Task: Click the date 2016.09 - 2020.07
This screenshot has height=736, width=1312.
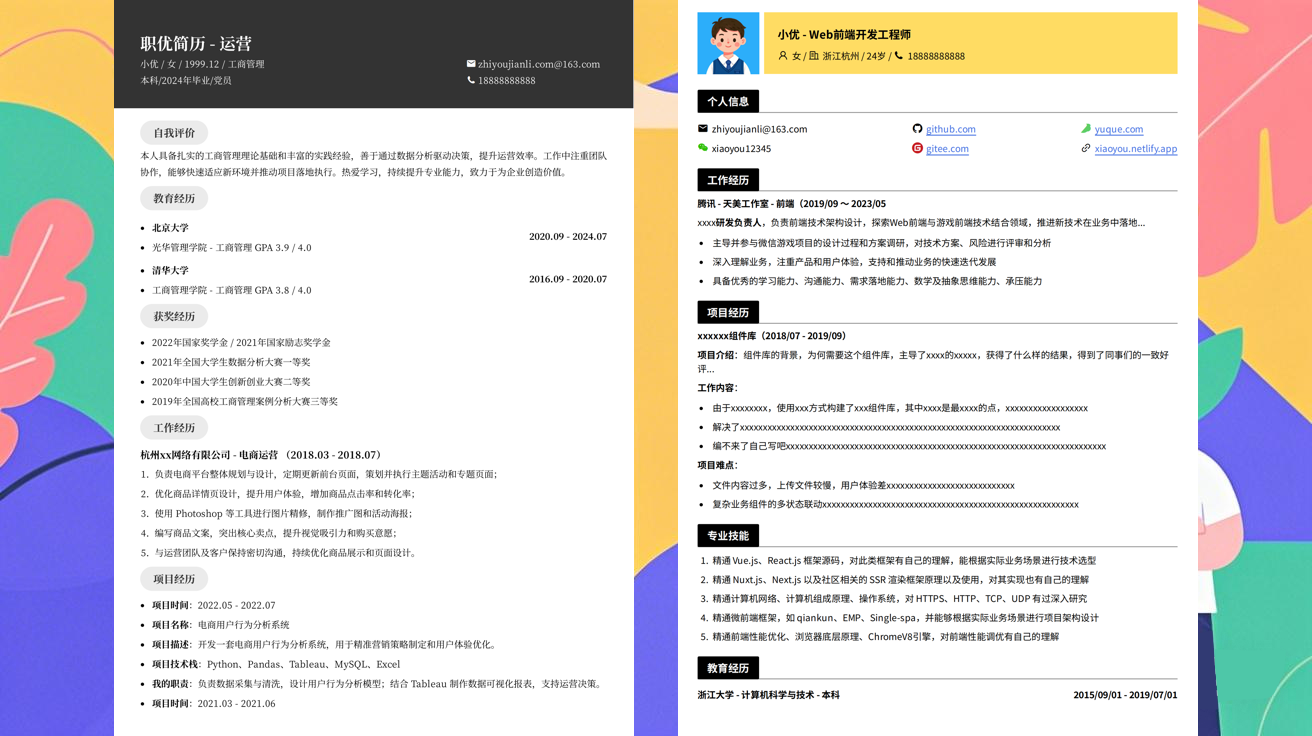Action: [x=568, y=279]
